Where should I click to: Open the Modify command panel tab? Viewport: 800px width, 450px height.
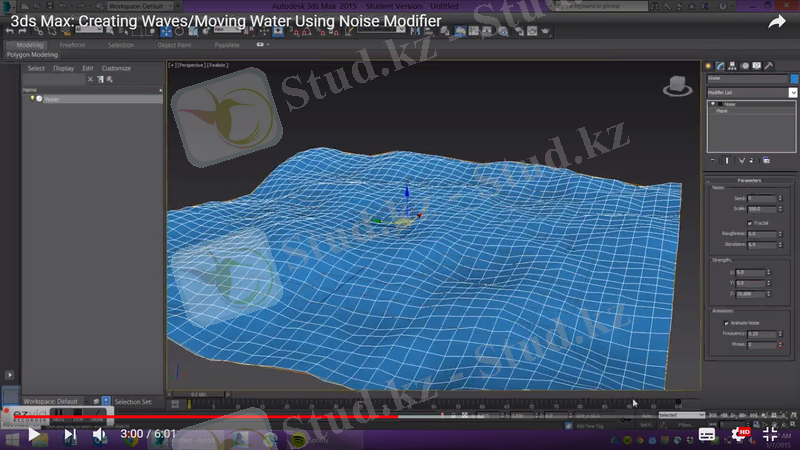coord(720,66)
